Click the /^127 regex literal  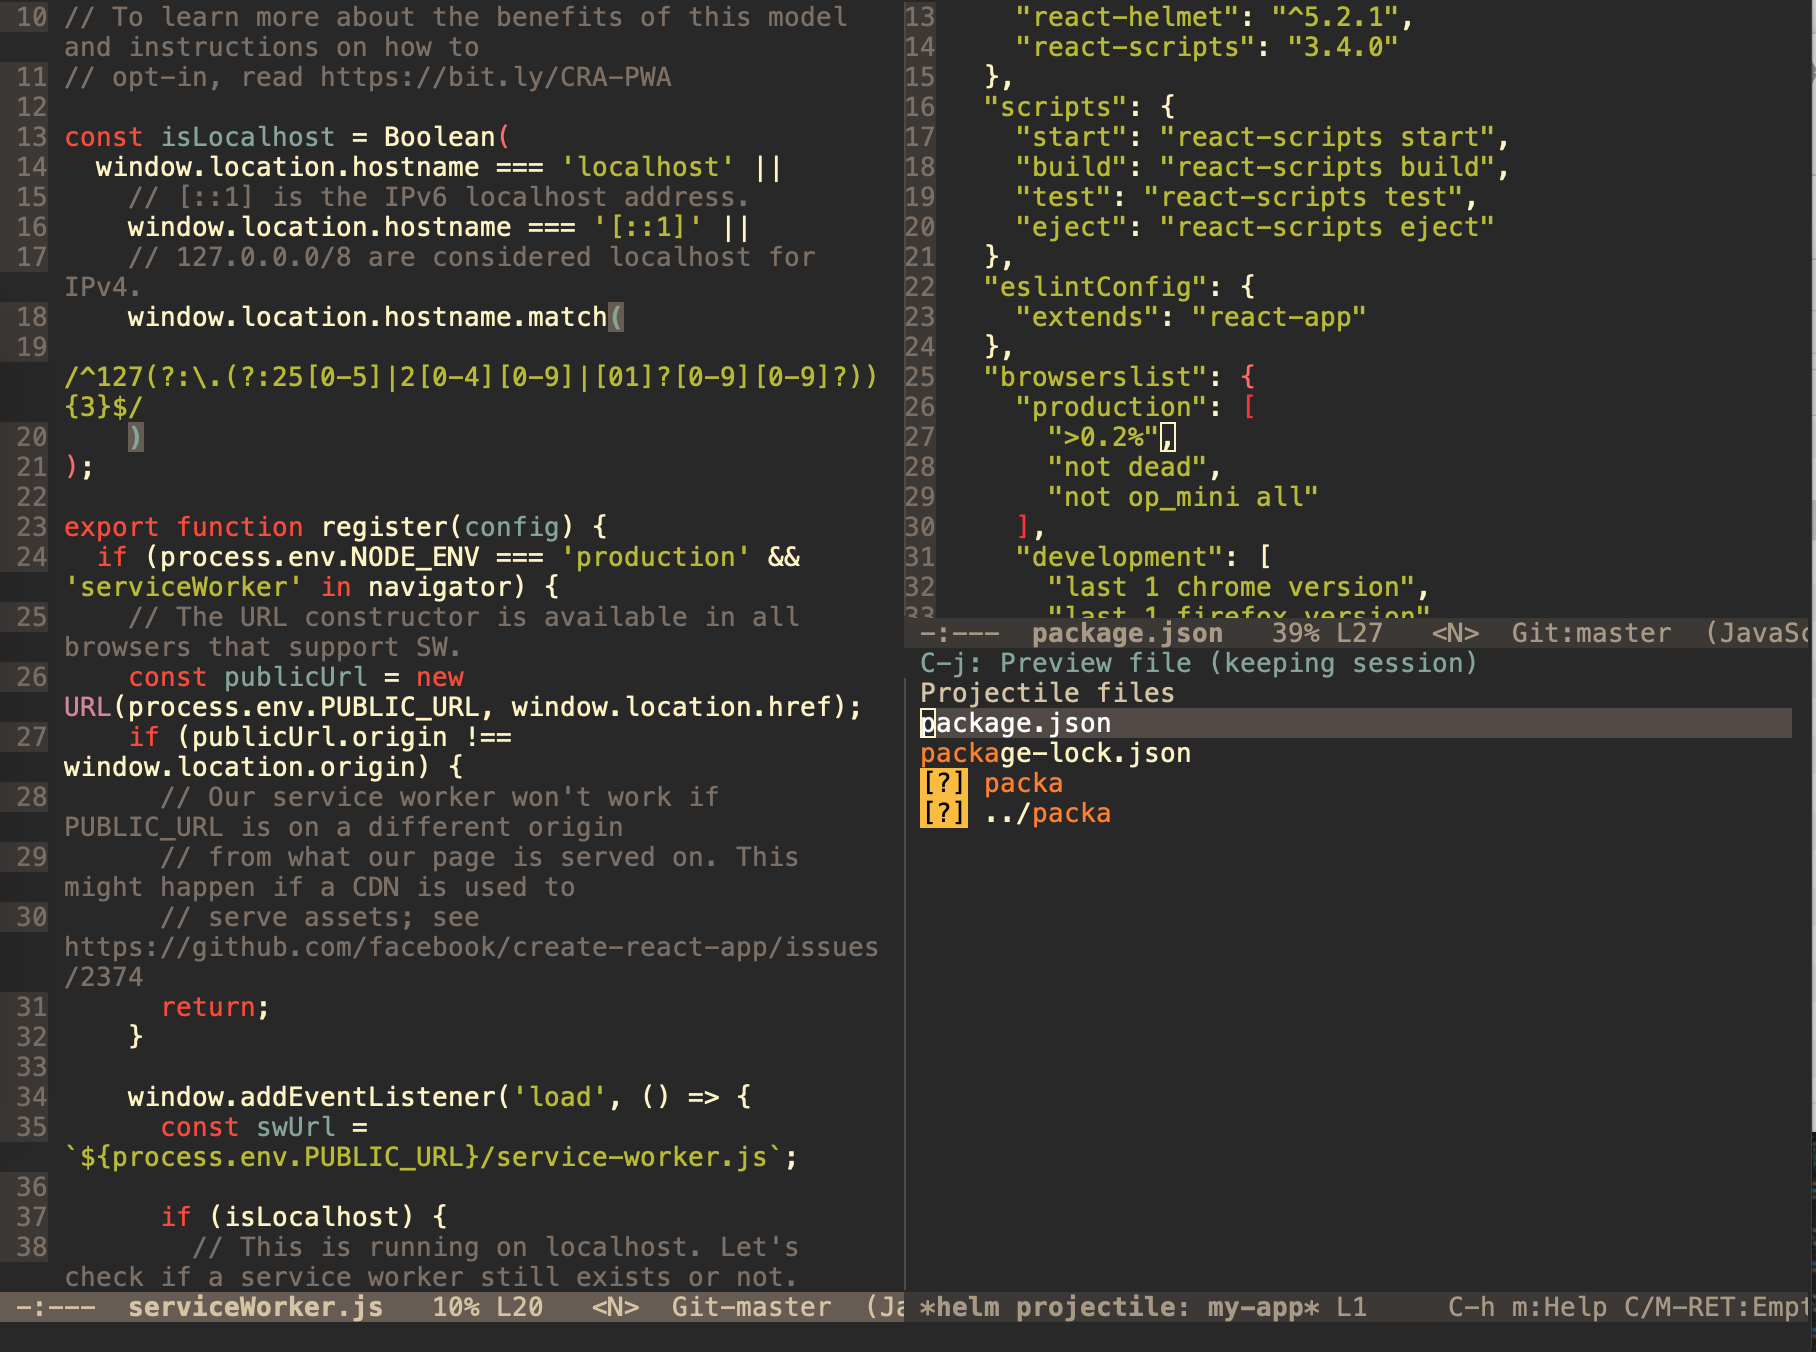[x=471, y=391]
